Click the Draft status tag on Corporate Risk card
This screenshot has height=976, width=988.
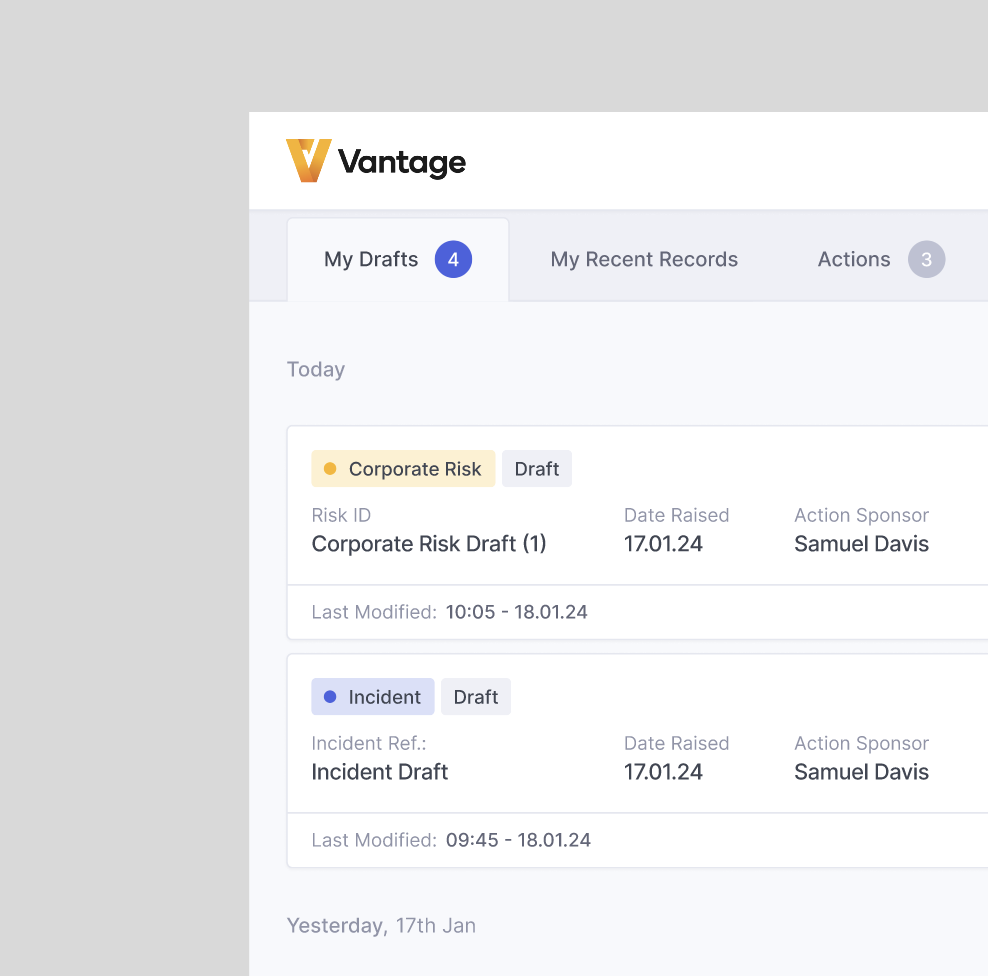(537, 469)
